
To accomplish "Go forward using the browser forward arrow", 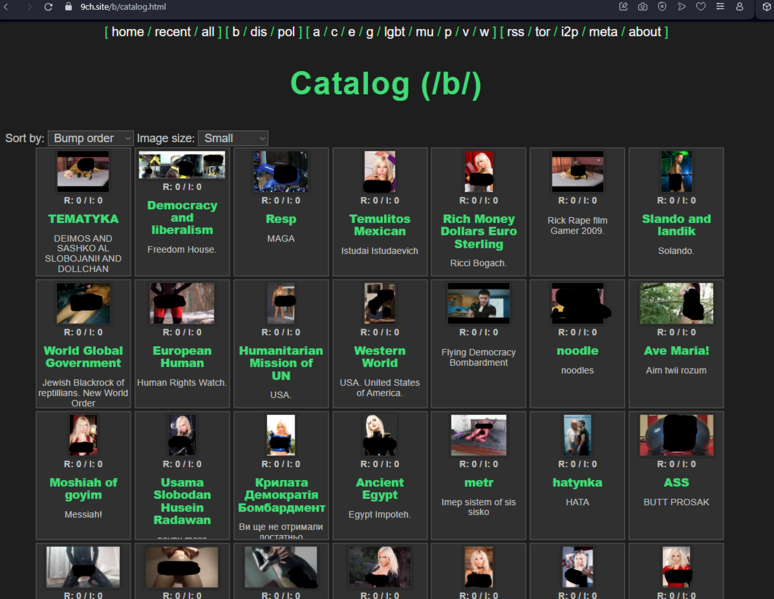I will point(29,7).
